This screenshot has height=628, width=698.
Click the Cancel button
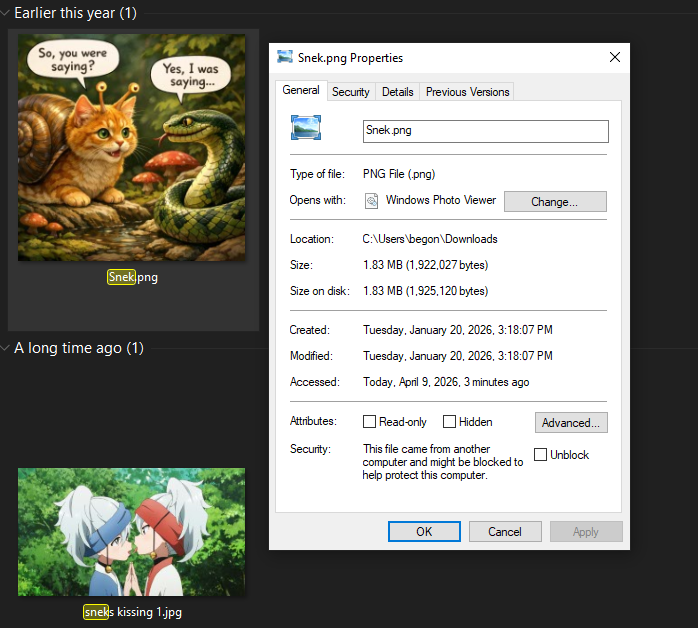tap(505, 531)
